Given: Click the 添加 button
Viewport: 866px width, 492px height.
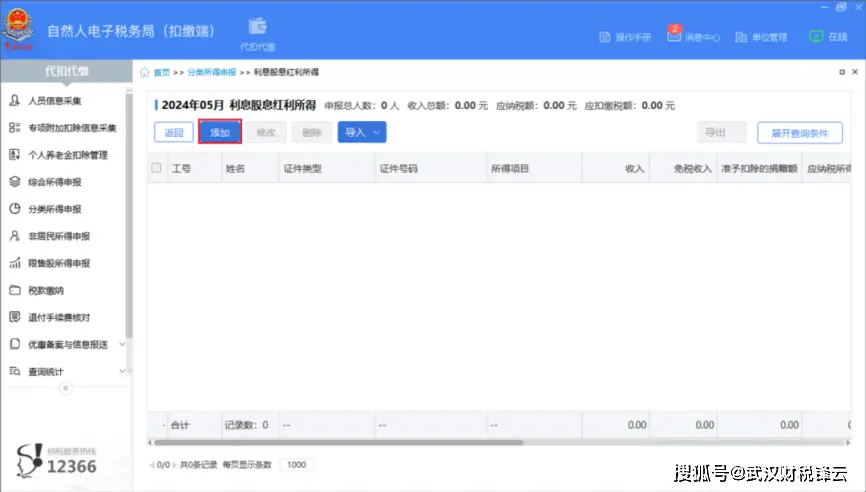Looking at the screenshot, I should [220, 132].
